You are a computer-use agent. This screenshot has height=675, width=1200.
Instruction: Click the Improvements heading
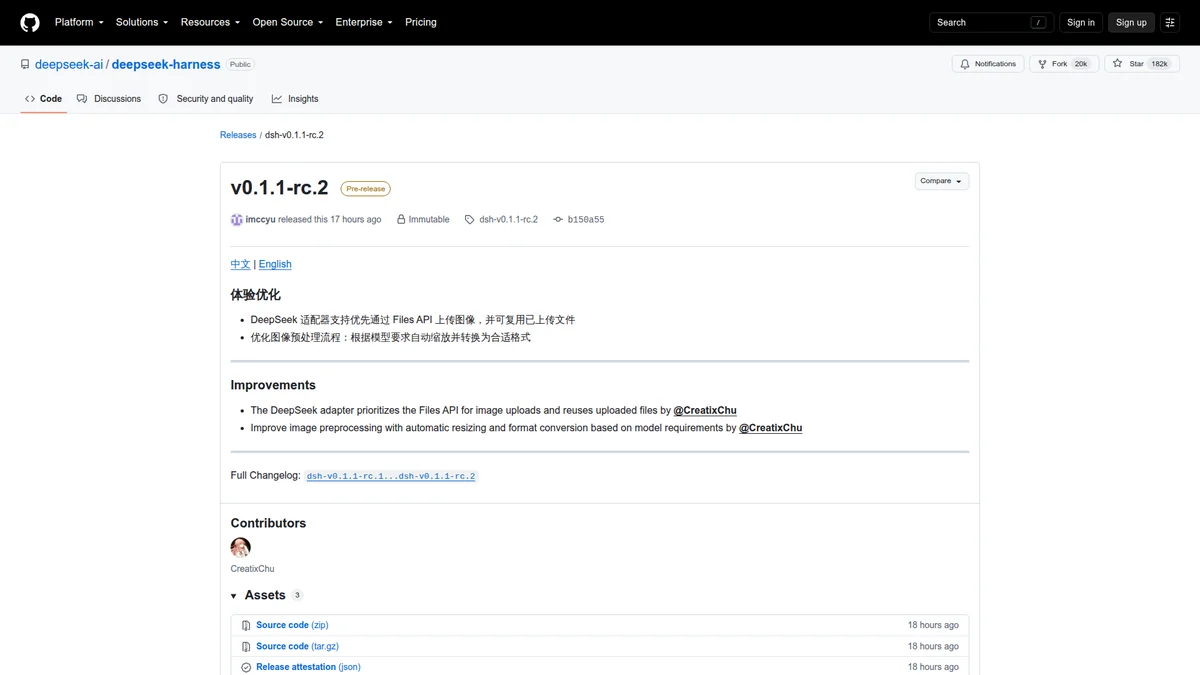click(273, 385)
